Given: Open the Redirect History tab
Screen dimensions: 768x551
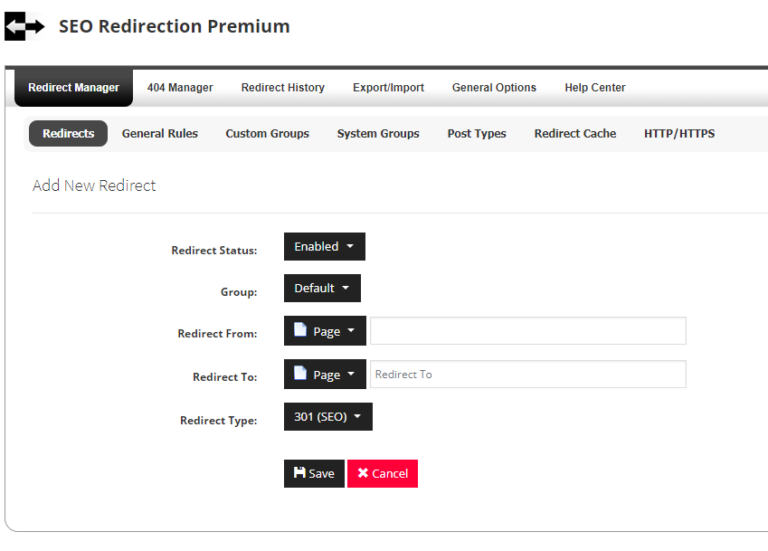Looking at the screenshot, I should (x=283, y=88).
